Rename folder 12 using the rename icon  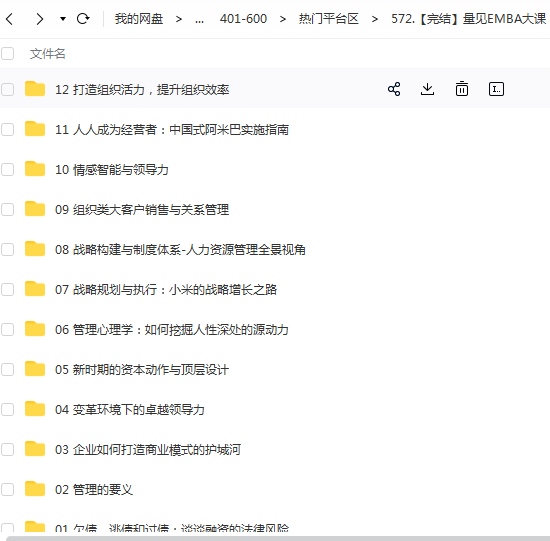coord(496,89)
